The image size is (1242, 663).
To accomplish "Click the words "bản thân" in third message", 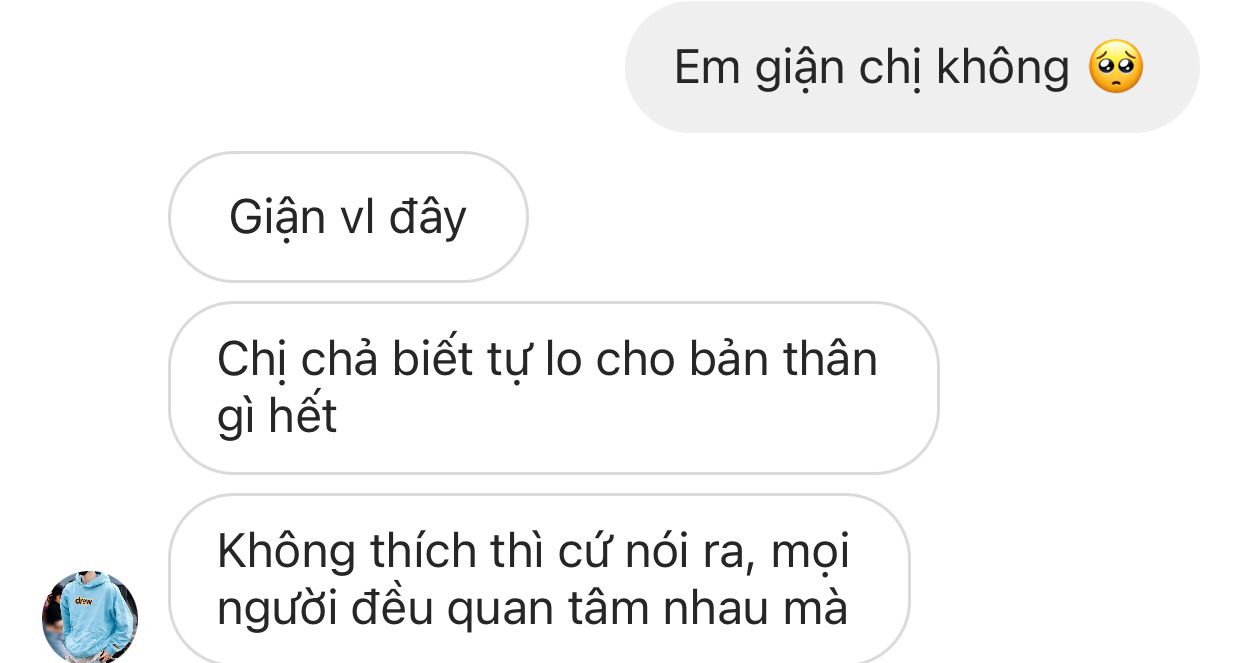I will click(783, 360).
